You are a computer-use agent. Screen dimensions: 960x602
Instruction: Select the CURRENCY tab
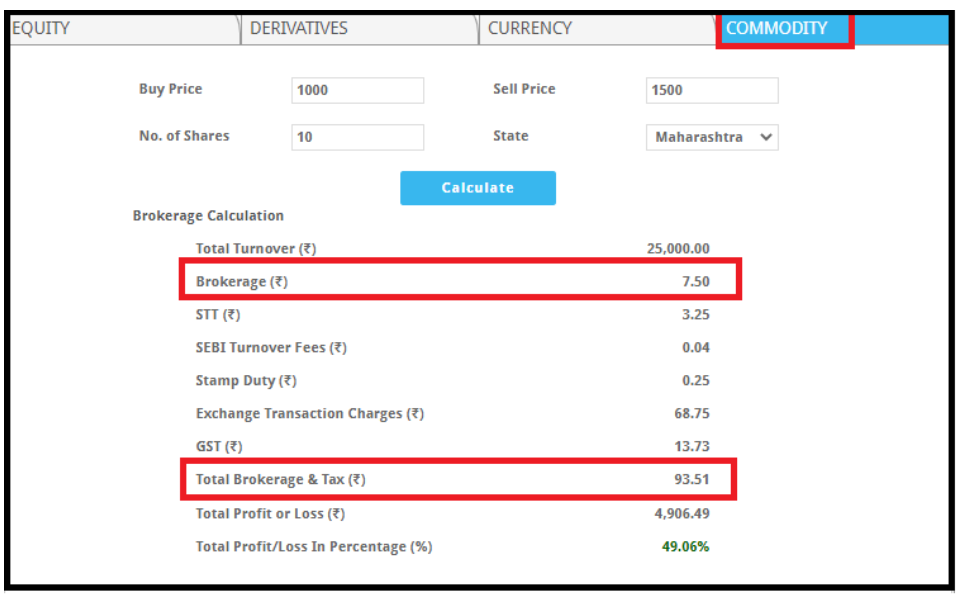point(530,28)
